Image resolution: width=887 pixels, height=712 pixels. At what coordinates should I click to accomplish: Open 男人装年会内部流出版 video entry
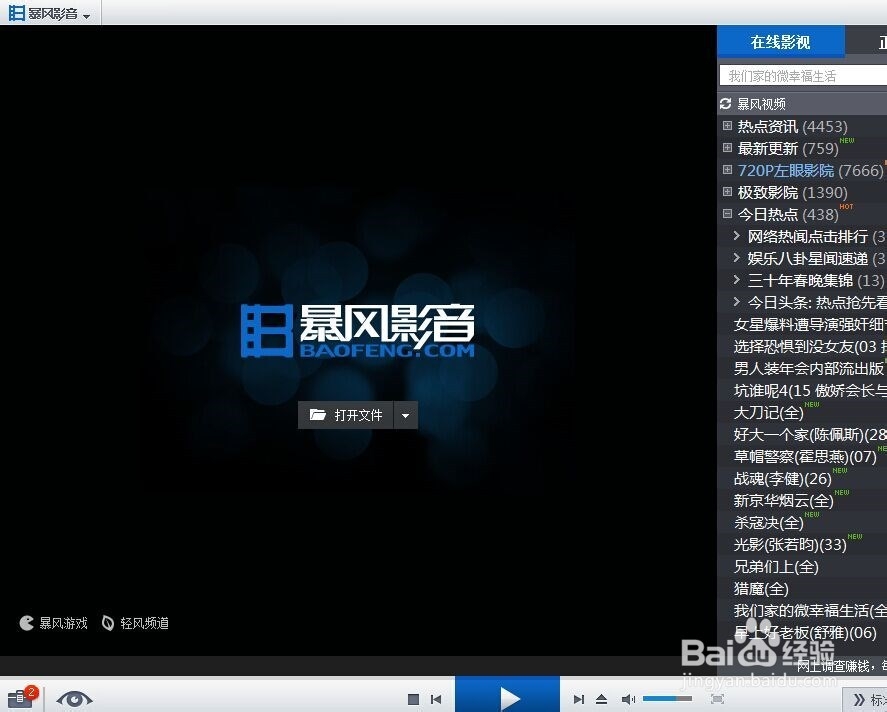pos(809,368)
